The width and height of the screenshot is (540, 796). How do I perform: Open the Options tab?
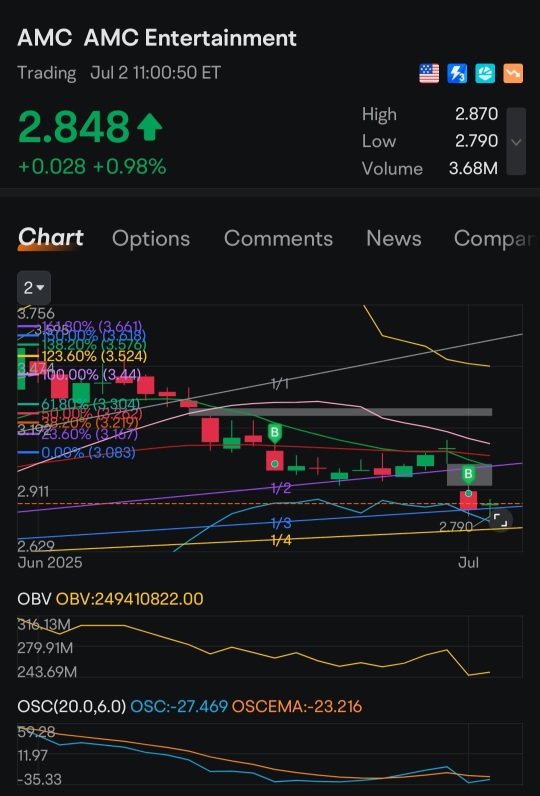point(151,239)
